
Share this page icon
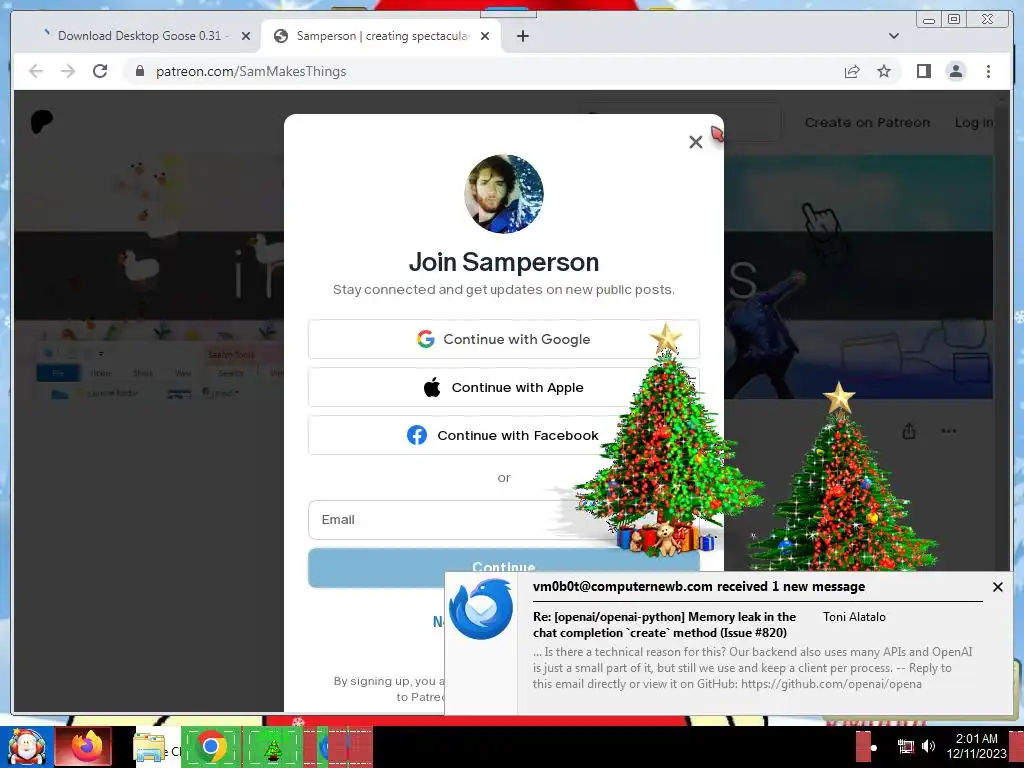[852, 71]
